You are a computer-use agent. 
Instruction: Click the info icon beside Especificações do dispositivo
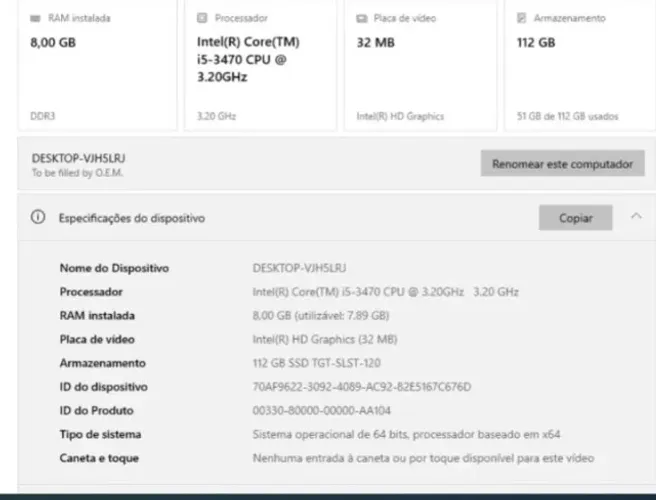click(38, 217)
